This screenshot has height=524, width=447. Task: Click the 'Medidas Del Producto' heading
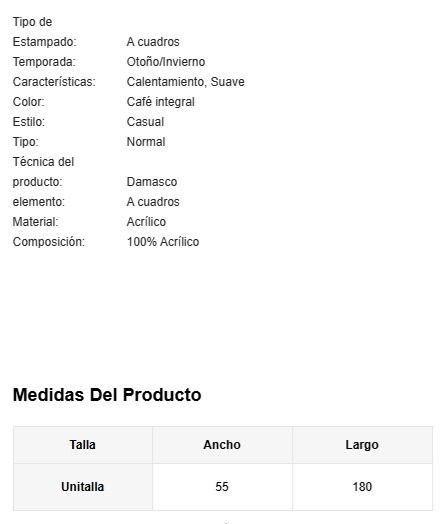coord(107,395)
